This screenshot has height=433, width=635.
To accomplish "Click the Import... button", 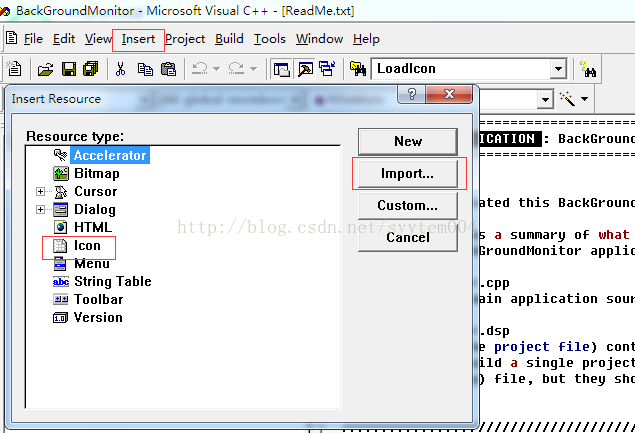I will point(408,173).
